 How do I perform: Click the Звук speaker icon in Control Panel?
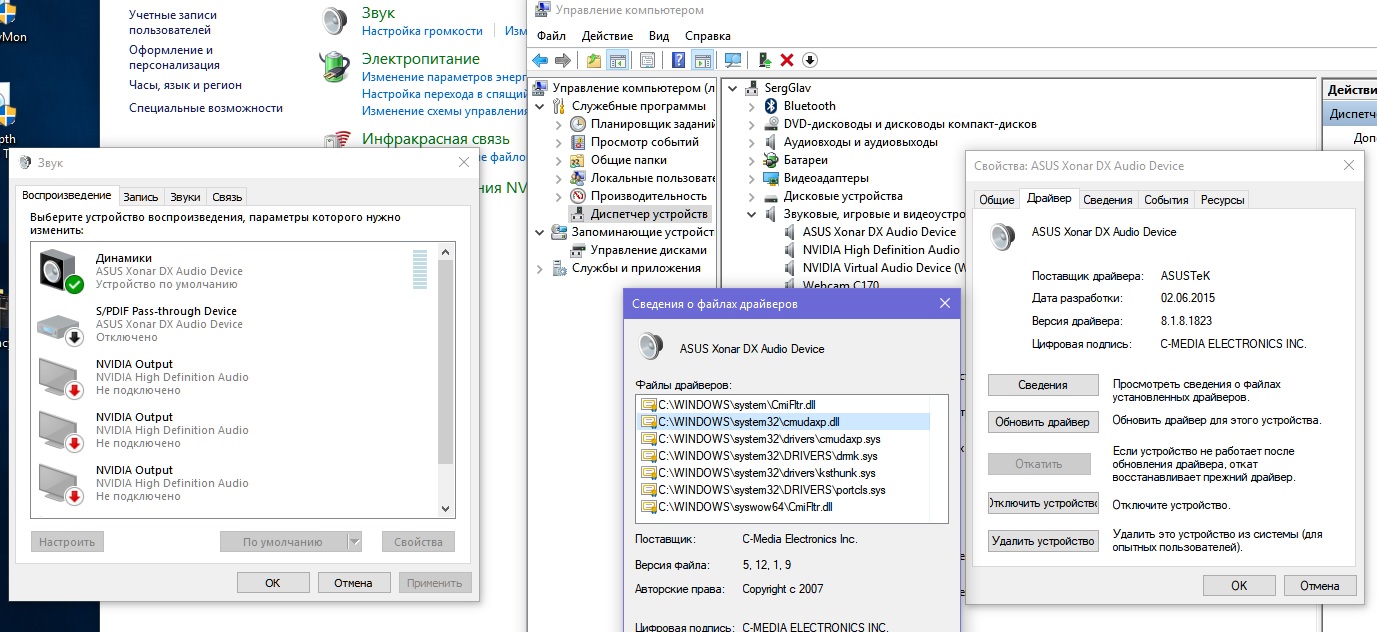click(335, 20)
